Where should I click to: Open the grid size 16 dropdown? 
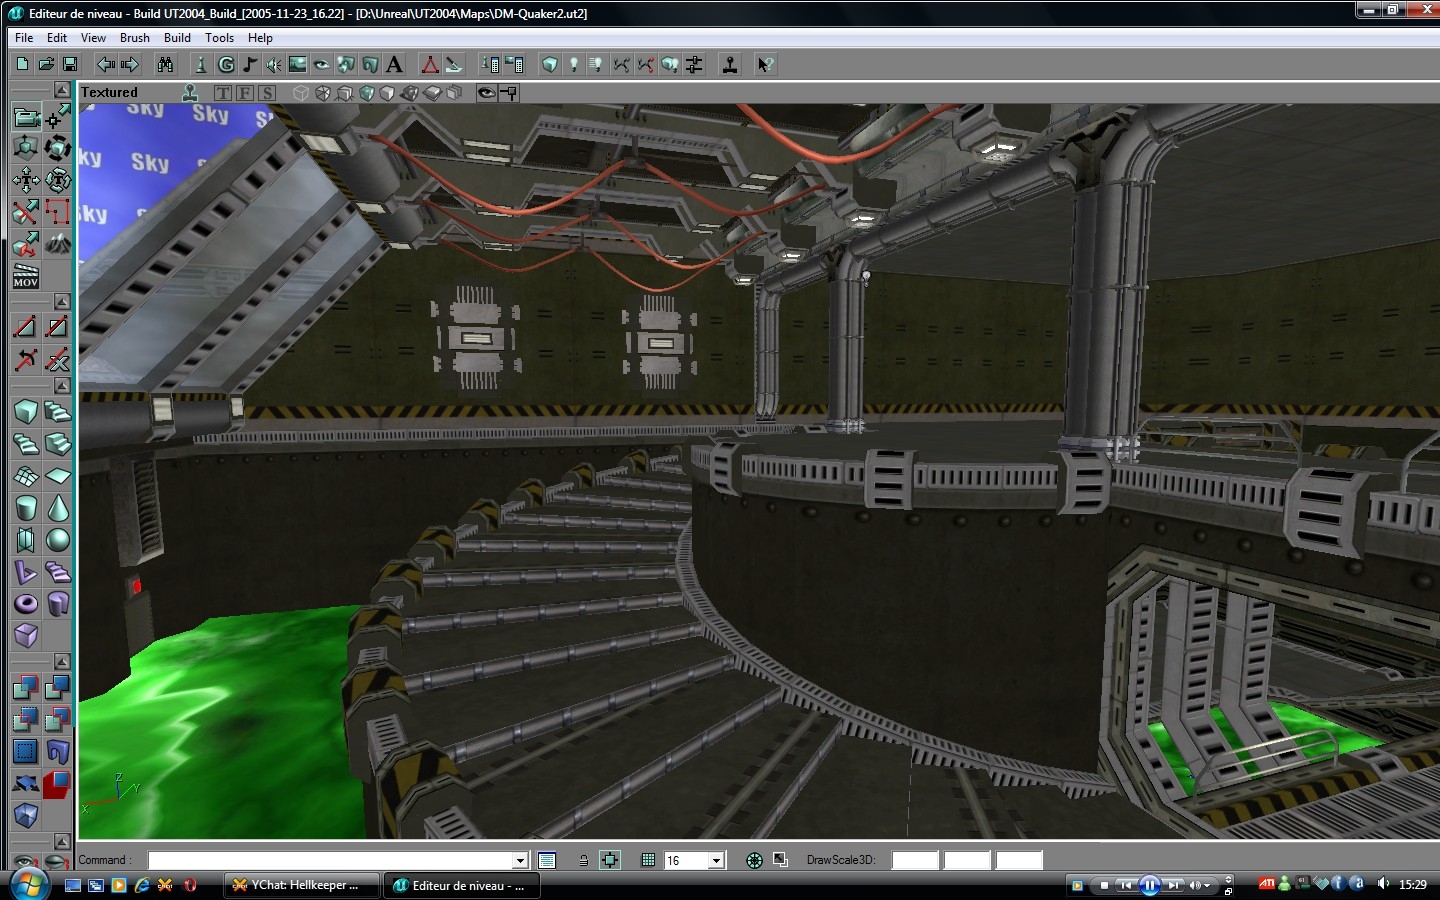[716, 860]
